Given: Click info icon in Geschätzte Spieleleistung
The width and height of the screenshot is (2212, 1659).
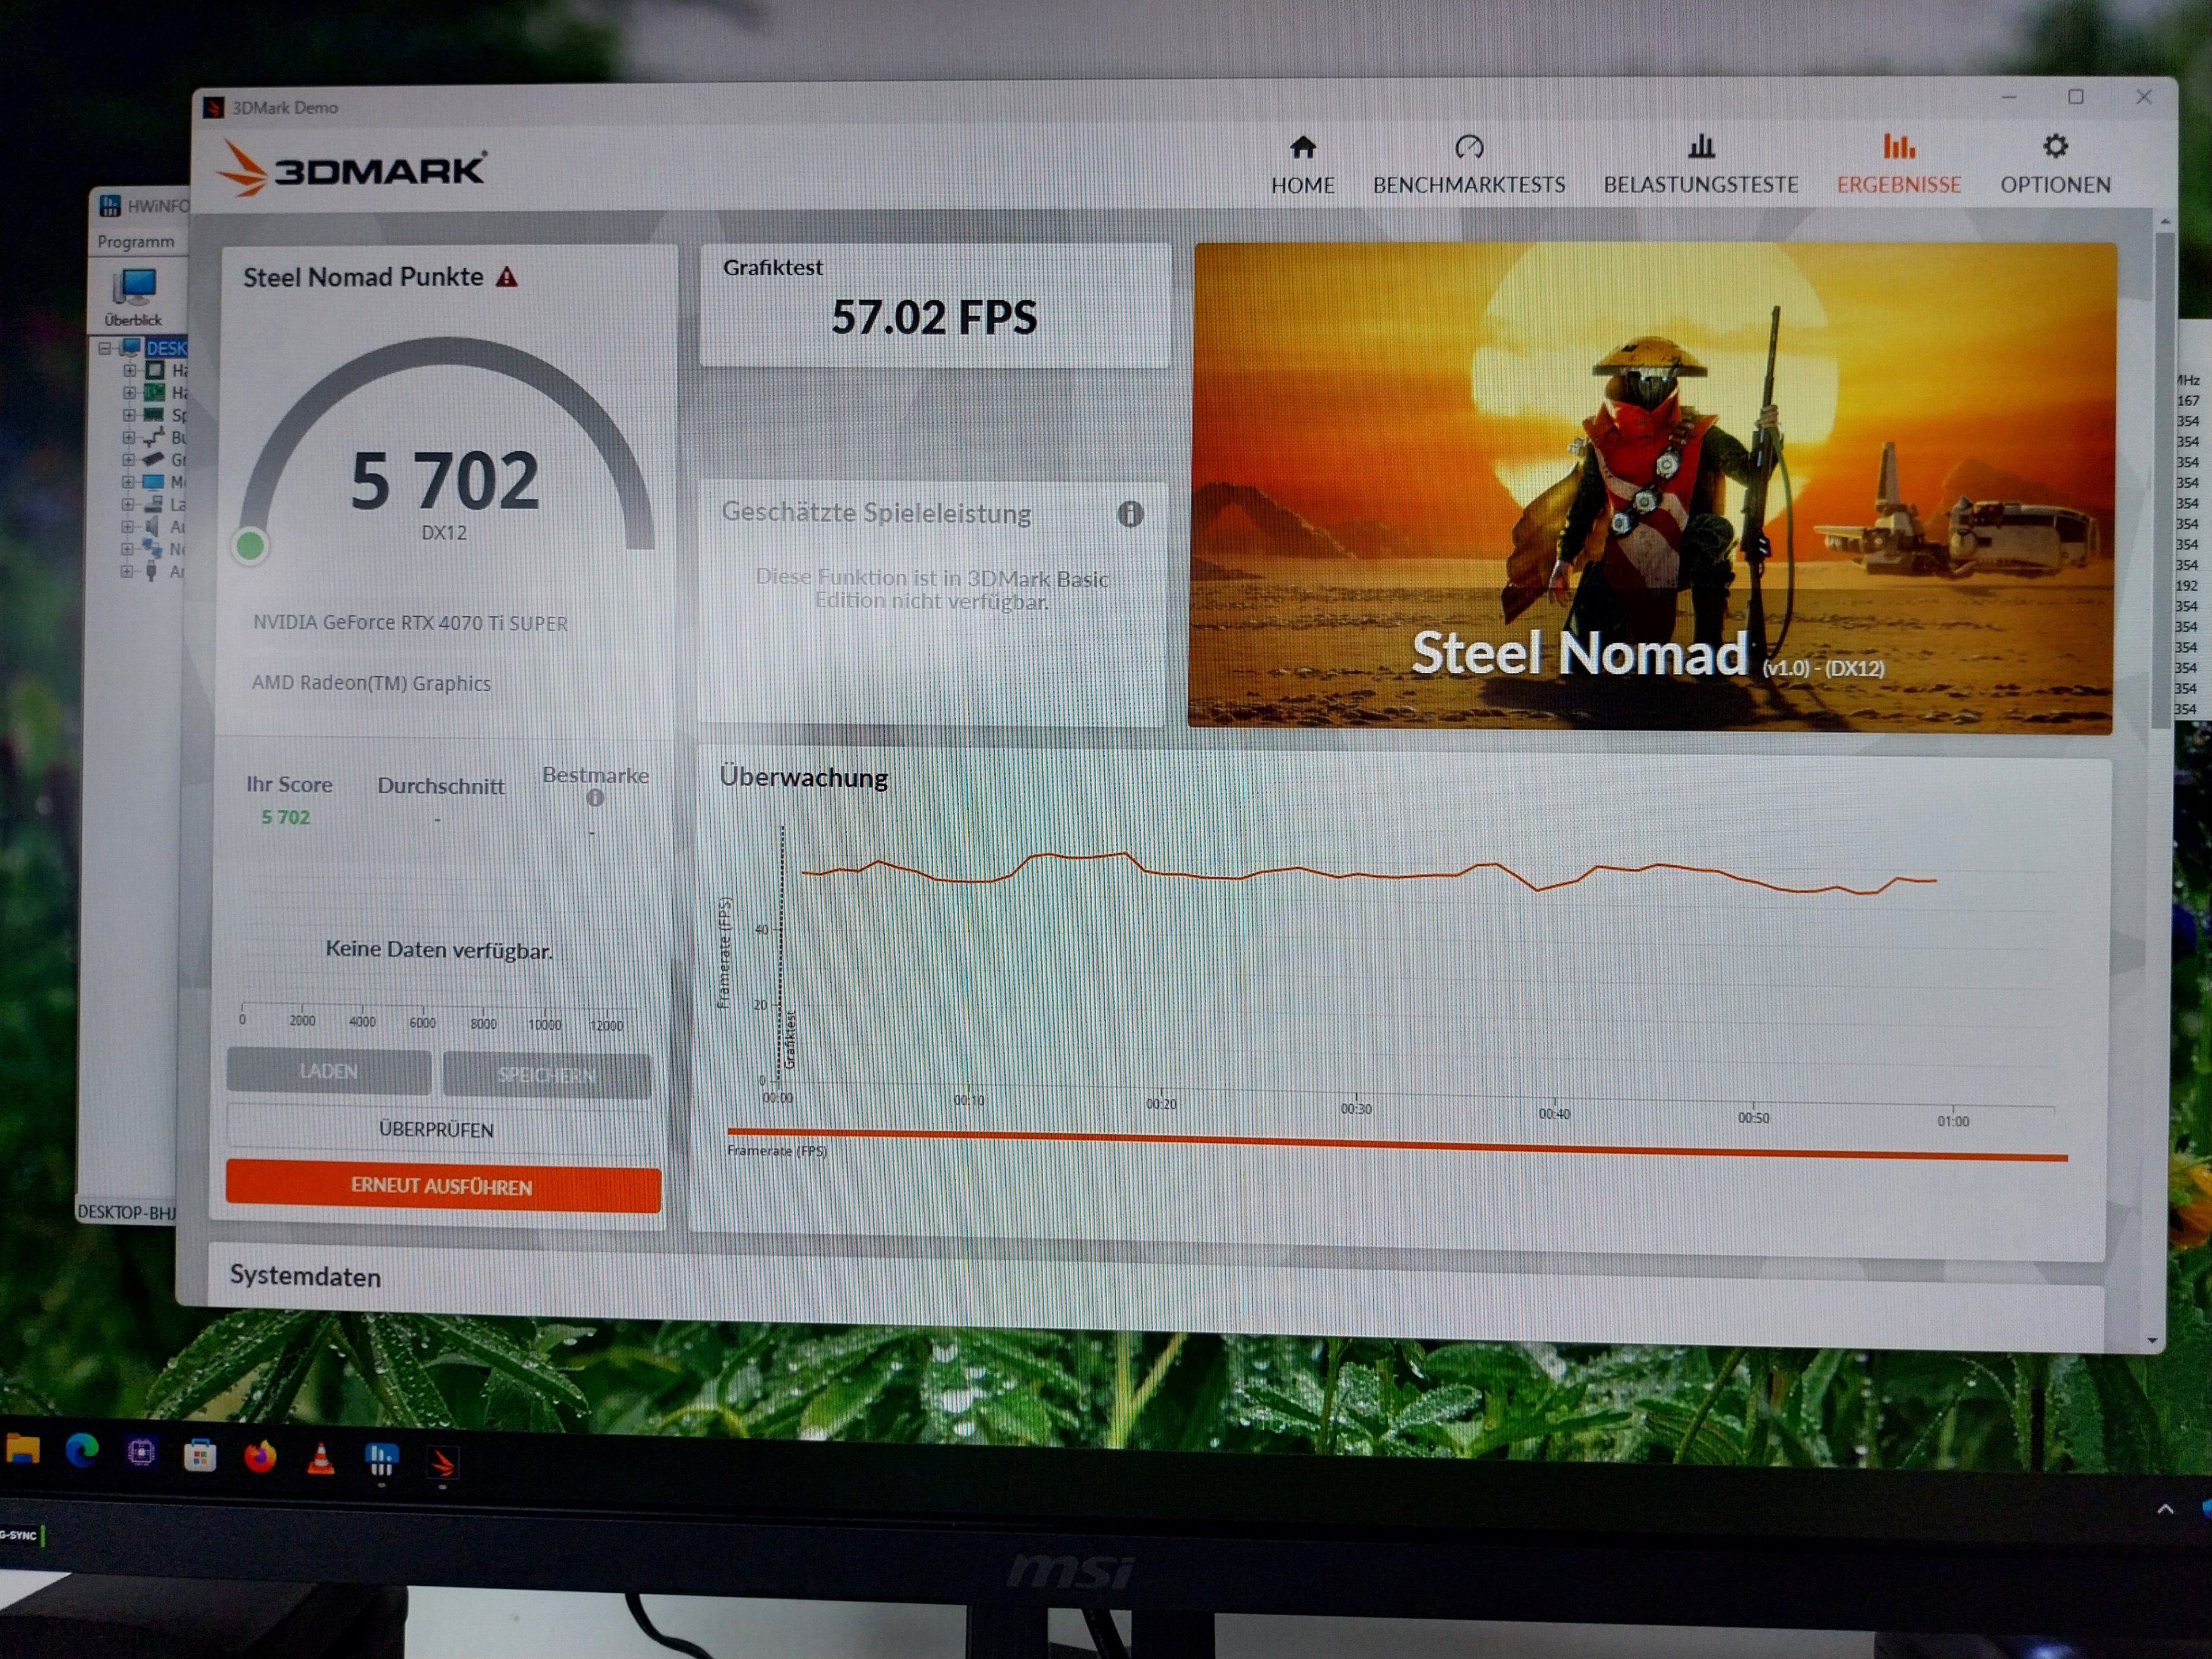Looking at the screenshot, I should click(x=1130, y=514).
